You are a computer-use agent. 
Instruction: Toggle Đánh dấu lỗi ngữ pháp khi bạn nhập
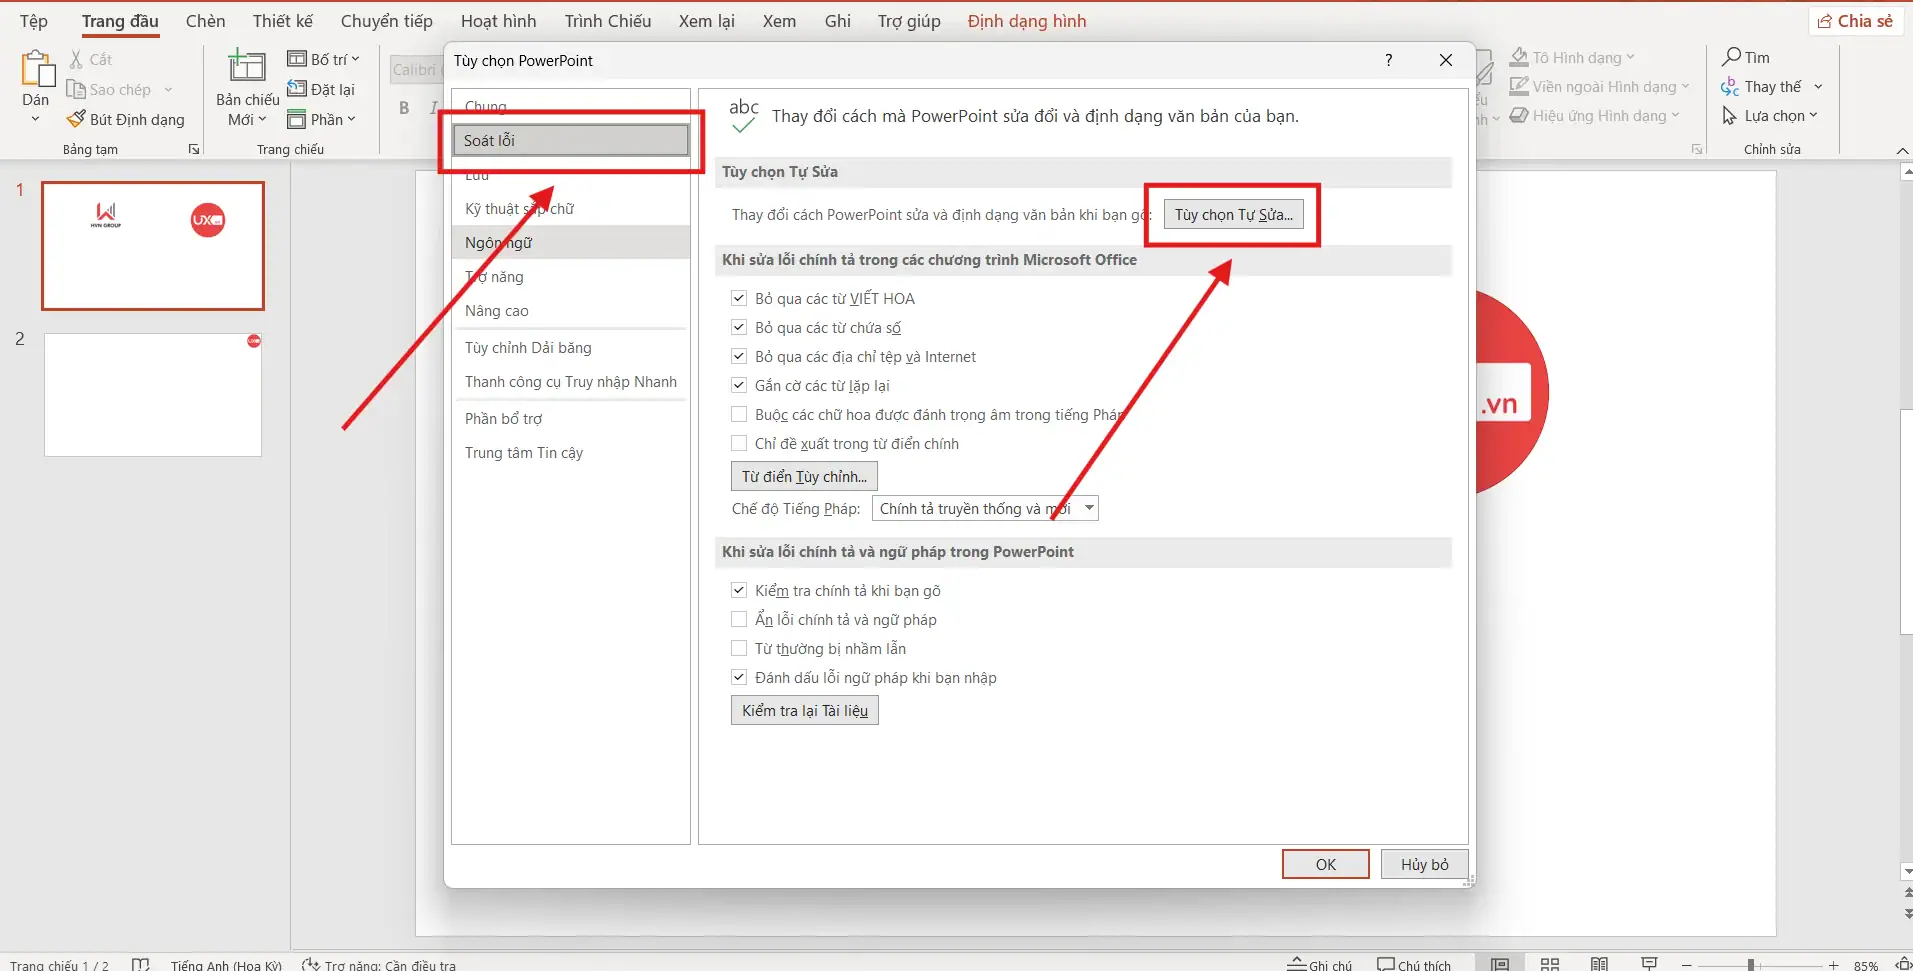click(x=739, y=677)
